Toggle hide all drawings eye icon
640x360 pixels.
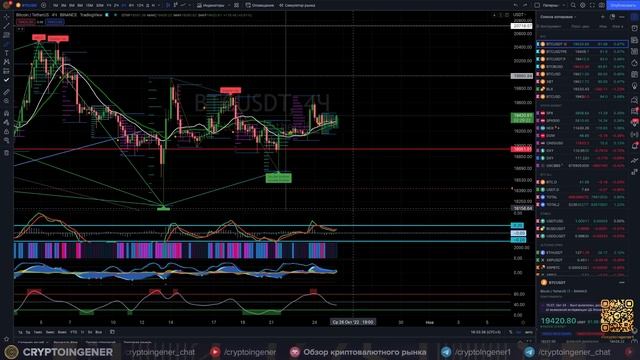(7, 140)
